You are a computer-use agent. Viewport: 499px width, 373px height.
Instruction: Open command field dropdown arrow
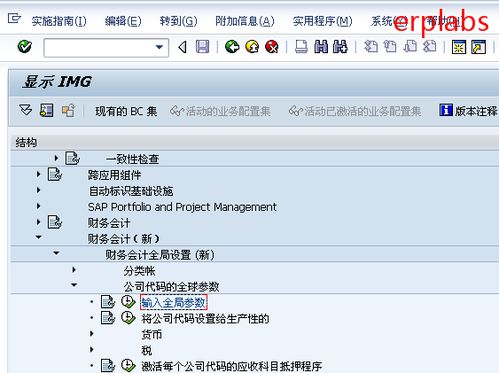click(x=159, y=47)
